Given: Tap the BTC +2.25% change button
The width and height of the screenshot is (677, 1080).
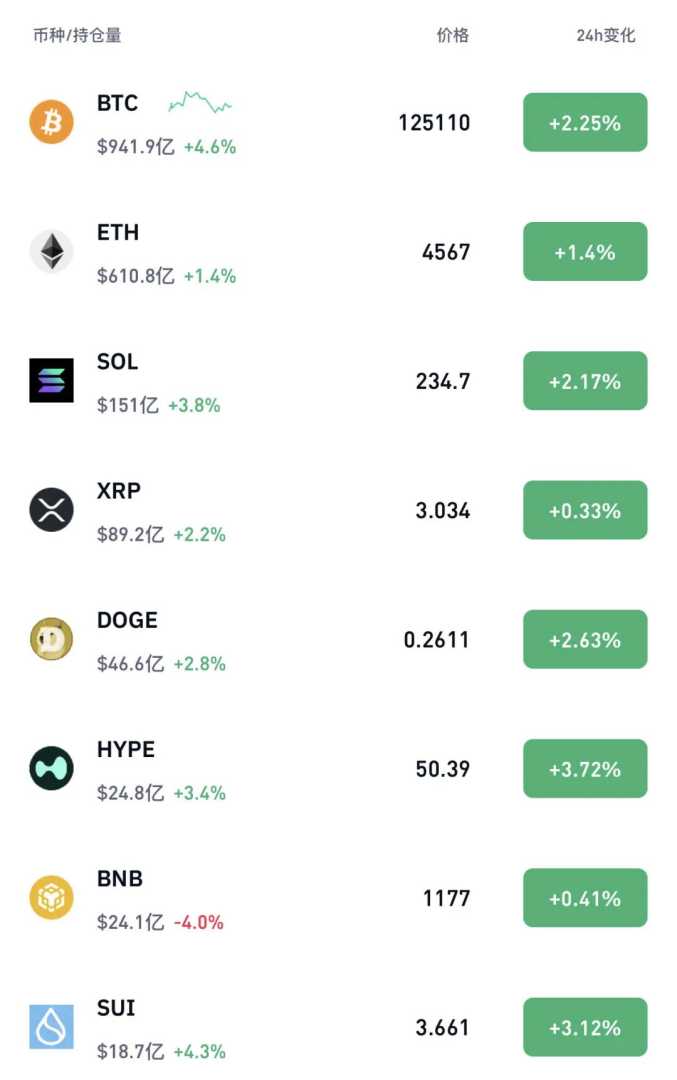Looking at the screenshot, I should tap(585, 123).
